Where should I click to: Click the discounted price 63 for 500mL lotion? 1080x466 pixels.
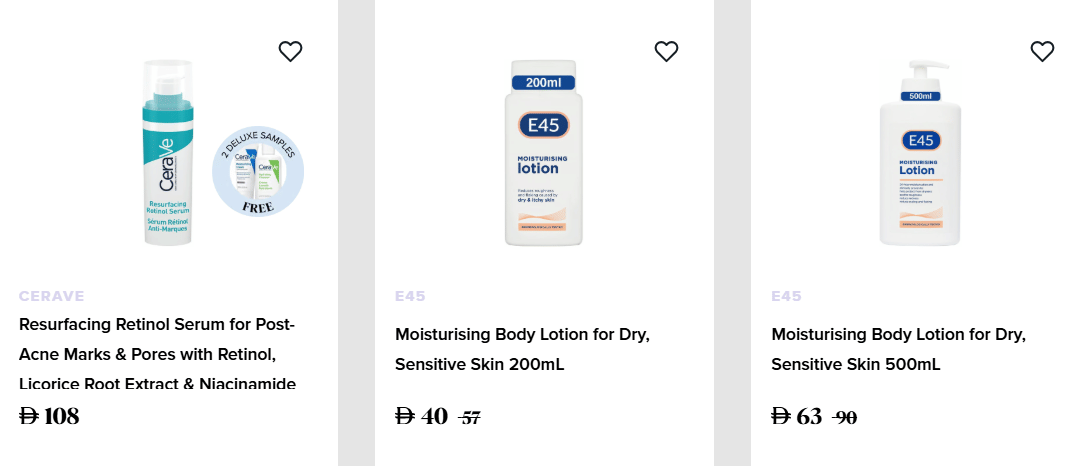[797, 416]
